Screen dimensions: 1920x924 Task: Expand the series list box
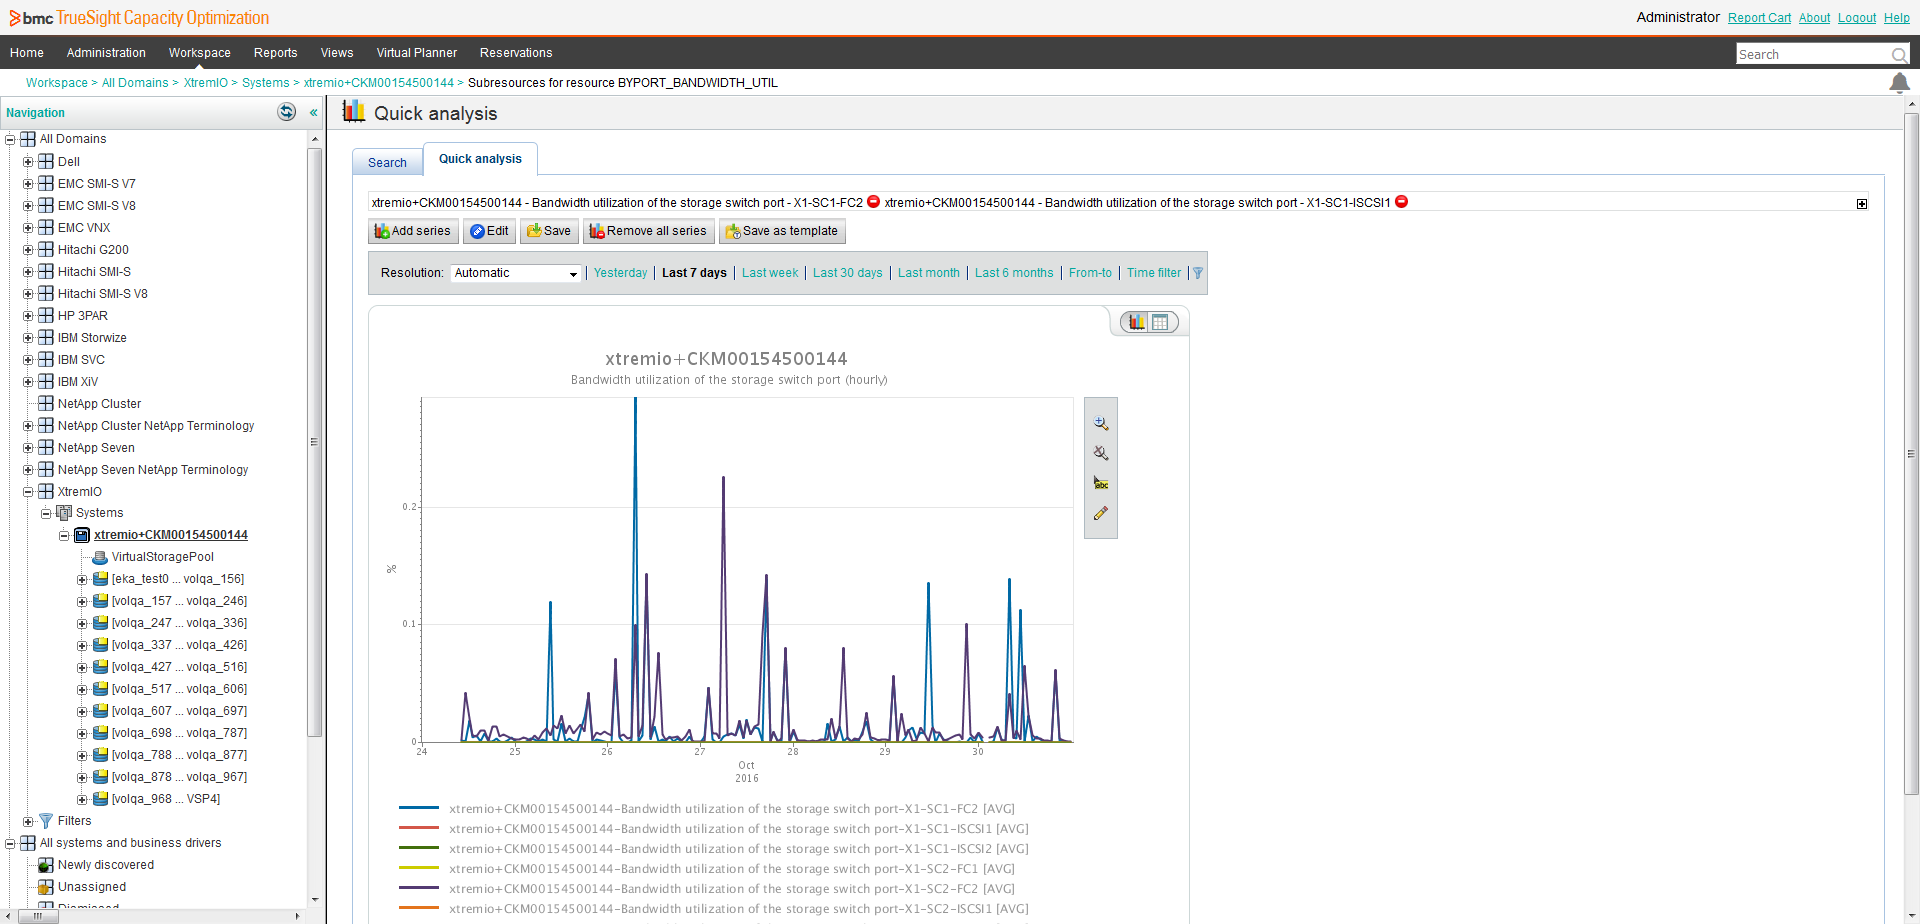[1862, 204]
